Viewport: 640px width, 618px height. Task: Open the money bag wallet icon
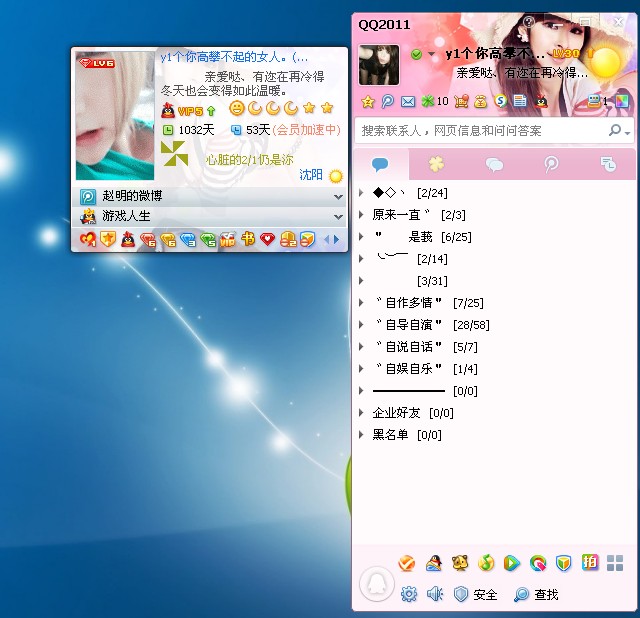tap(480, 101)
